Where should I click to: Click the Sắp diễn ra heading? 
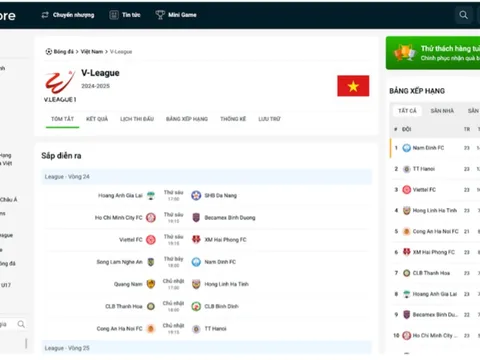pyautogui.click(x=61, y=156)
